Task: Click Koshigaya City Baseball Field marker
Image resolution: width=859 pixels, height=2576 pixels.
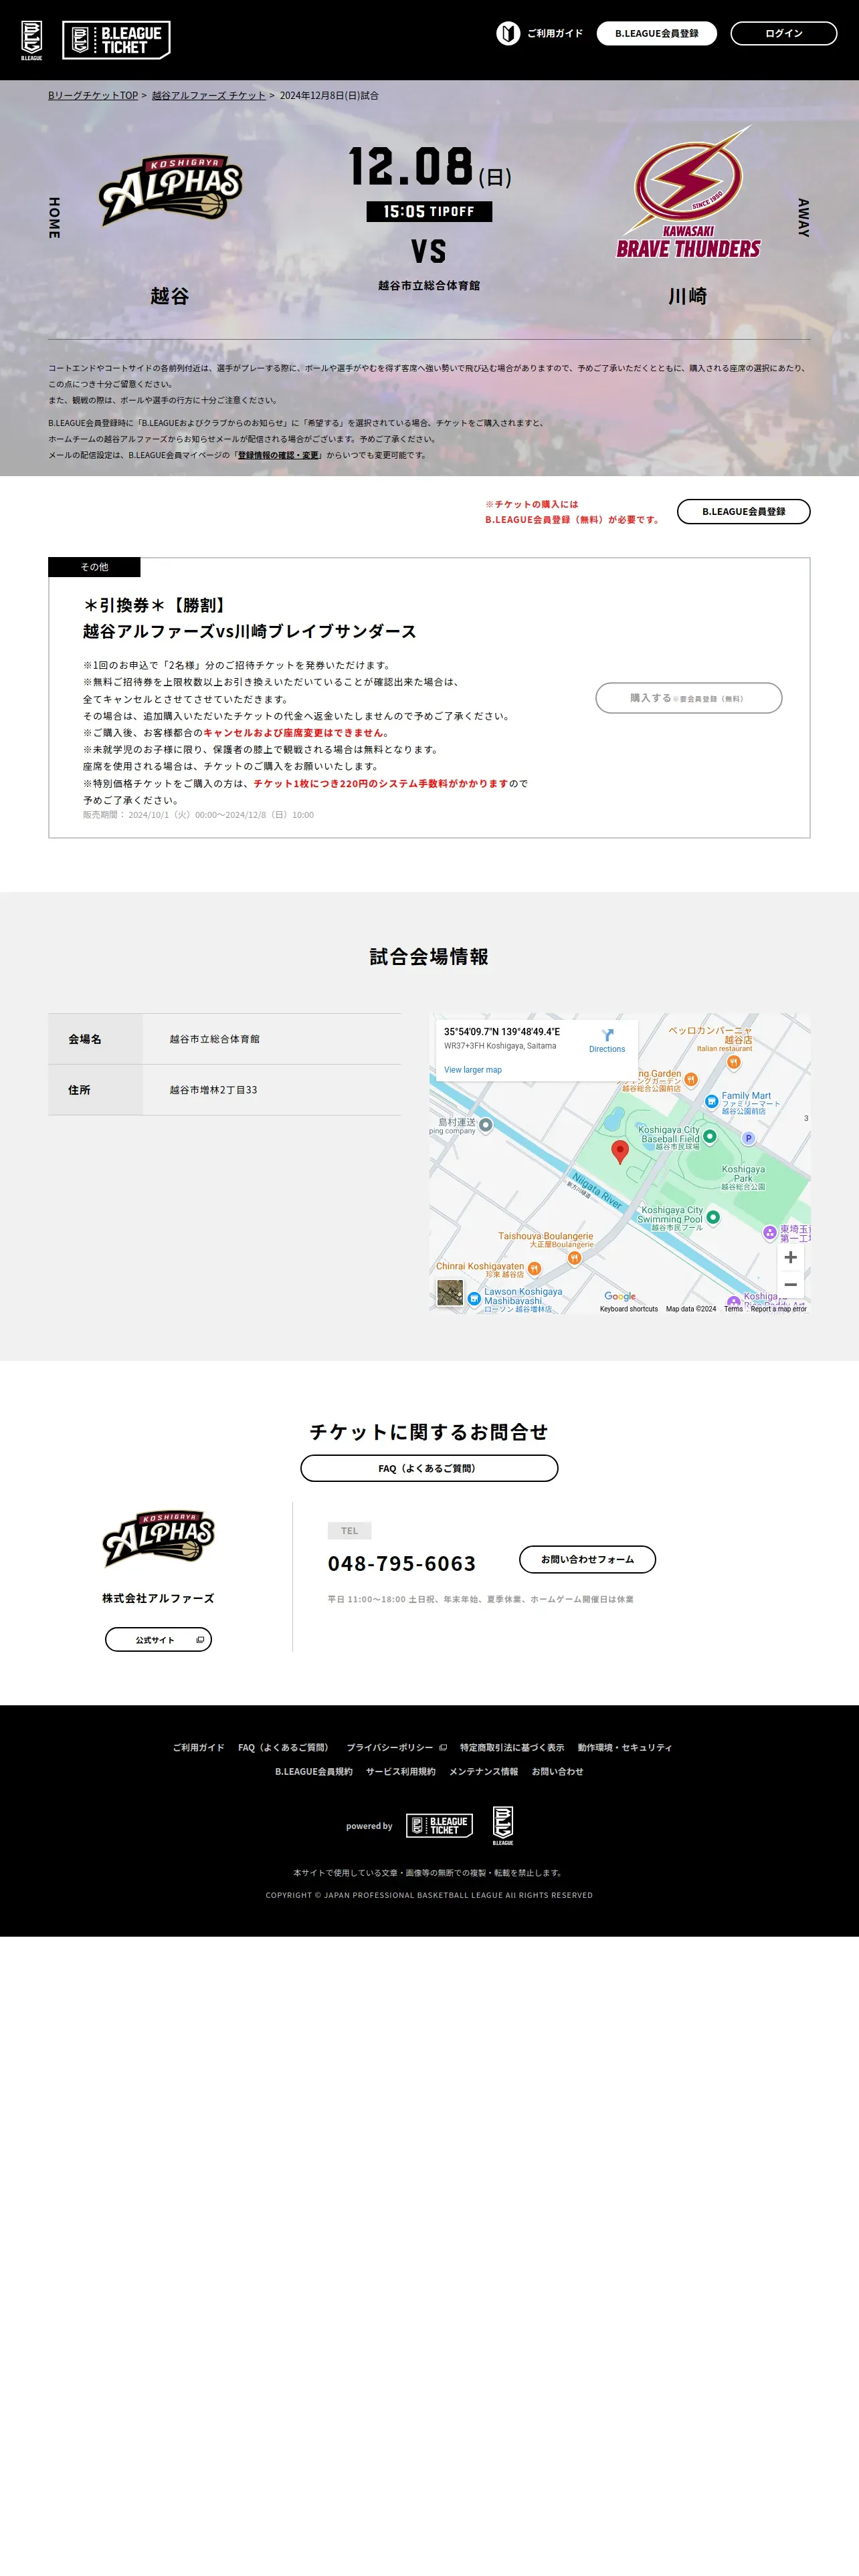Action: click(x=710, y=1136)
